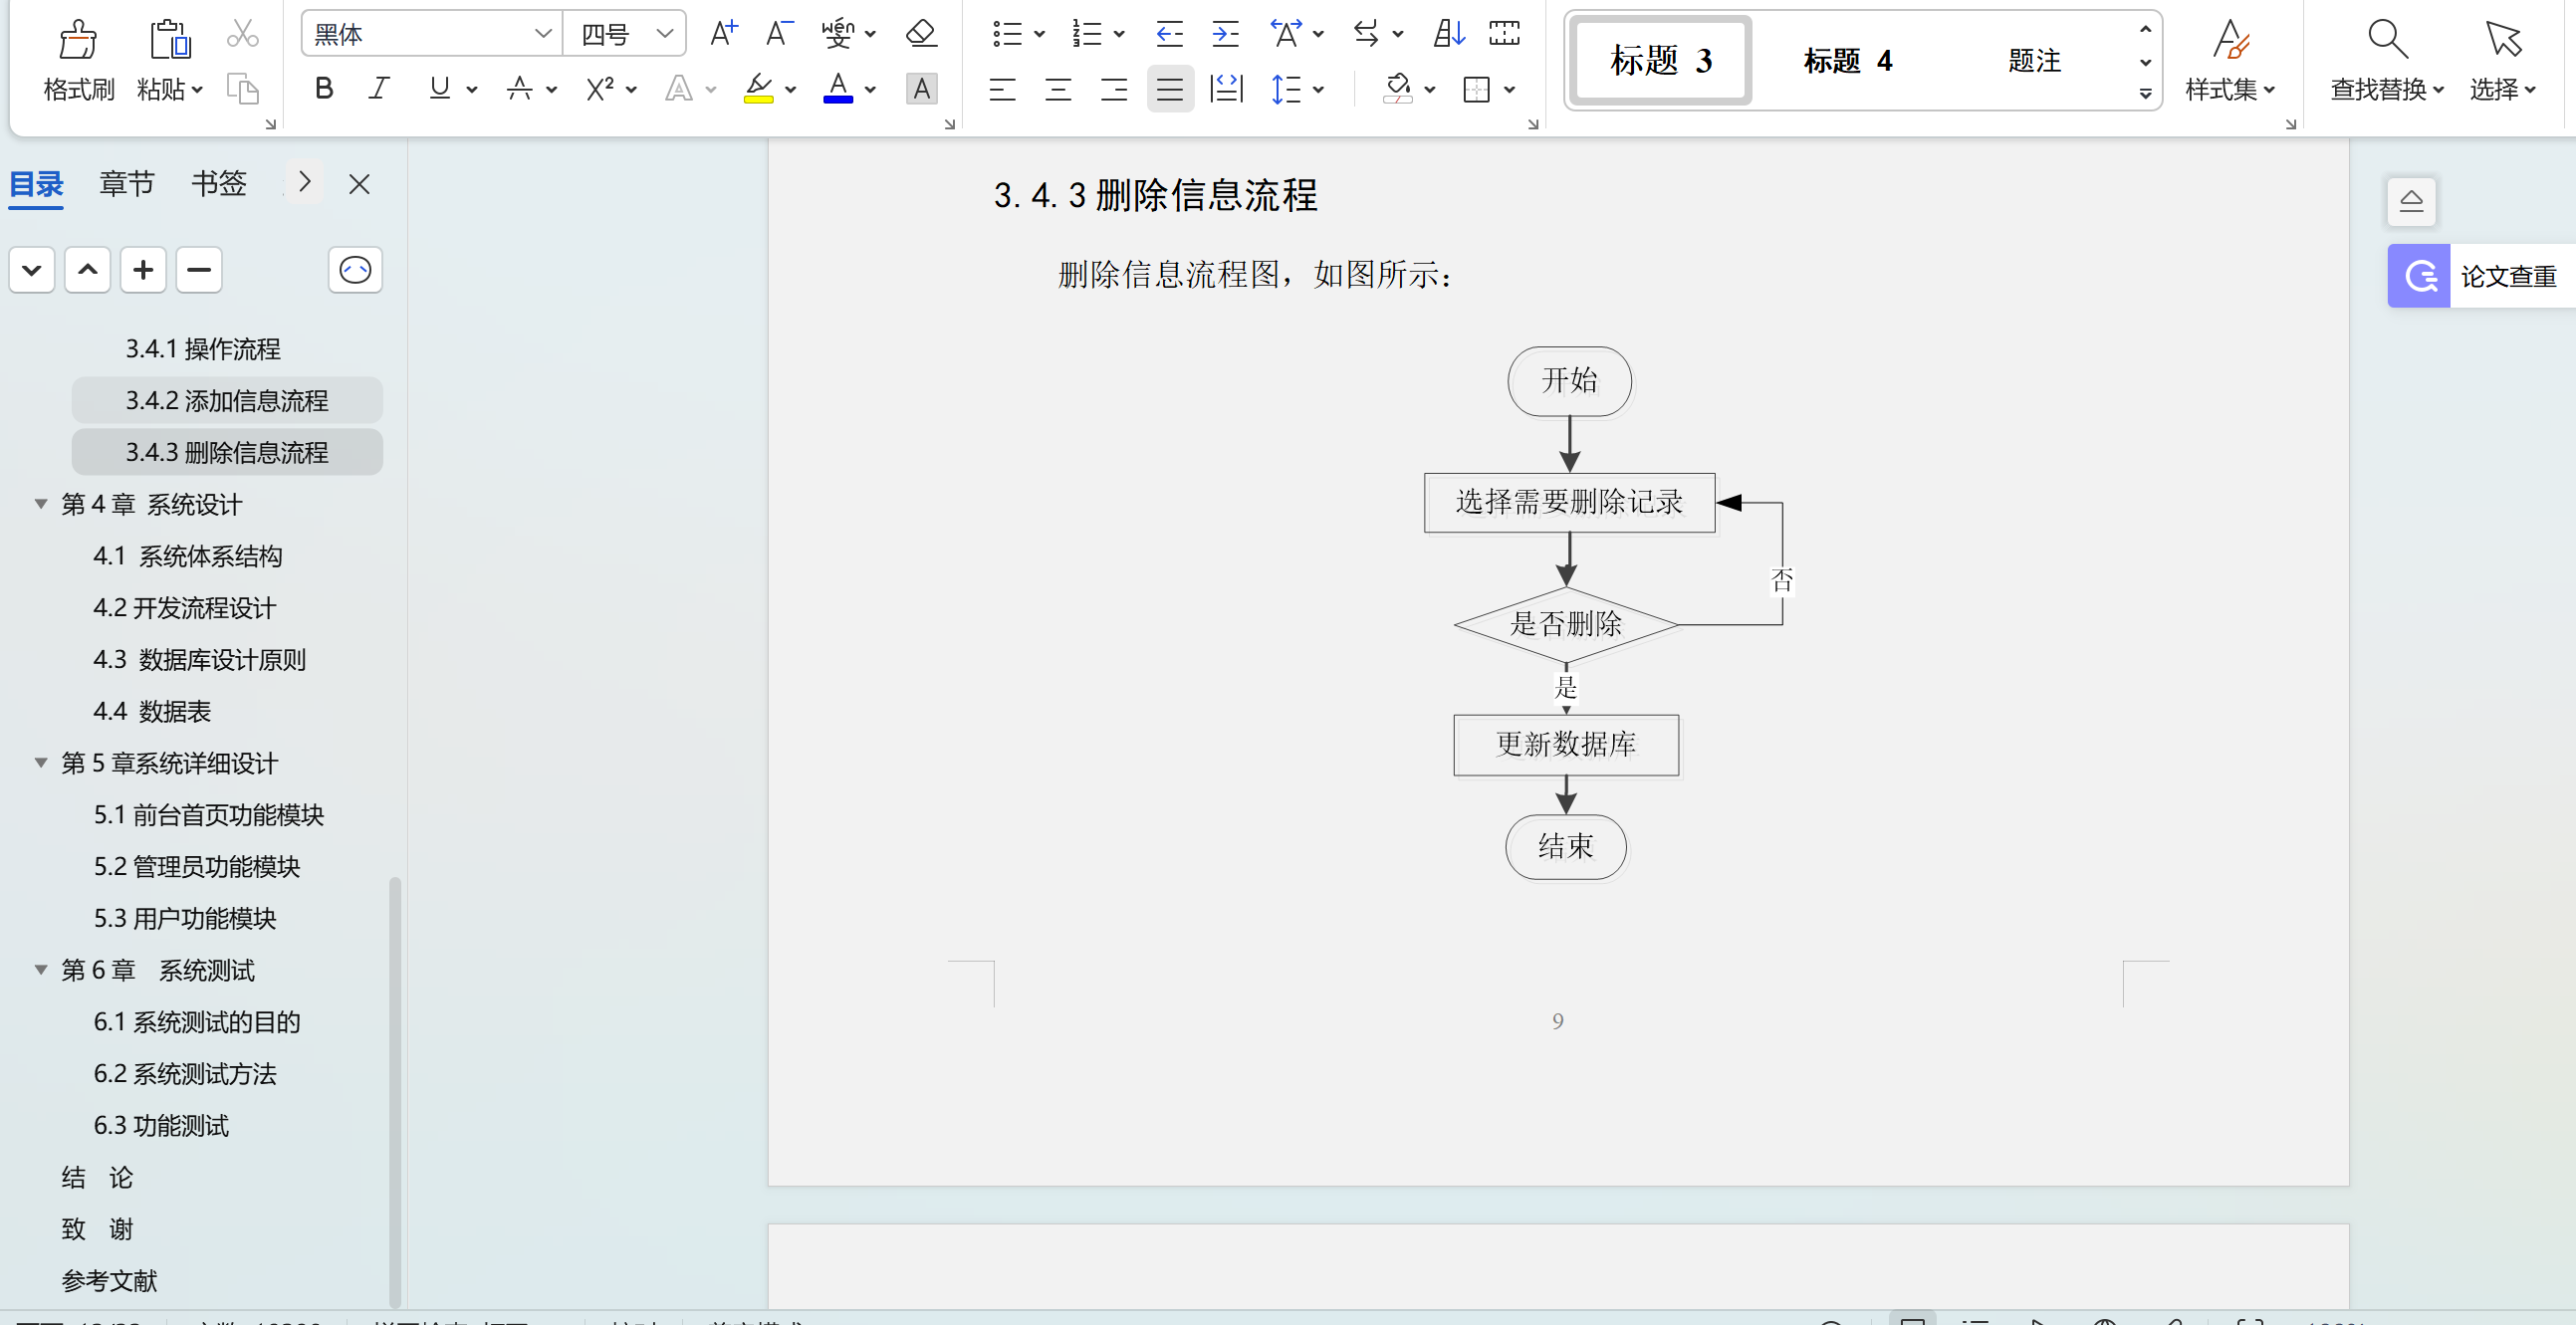Toggle bold formatting
The height and width of the screenshot is (1325, 2576).
[323, 89]
